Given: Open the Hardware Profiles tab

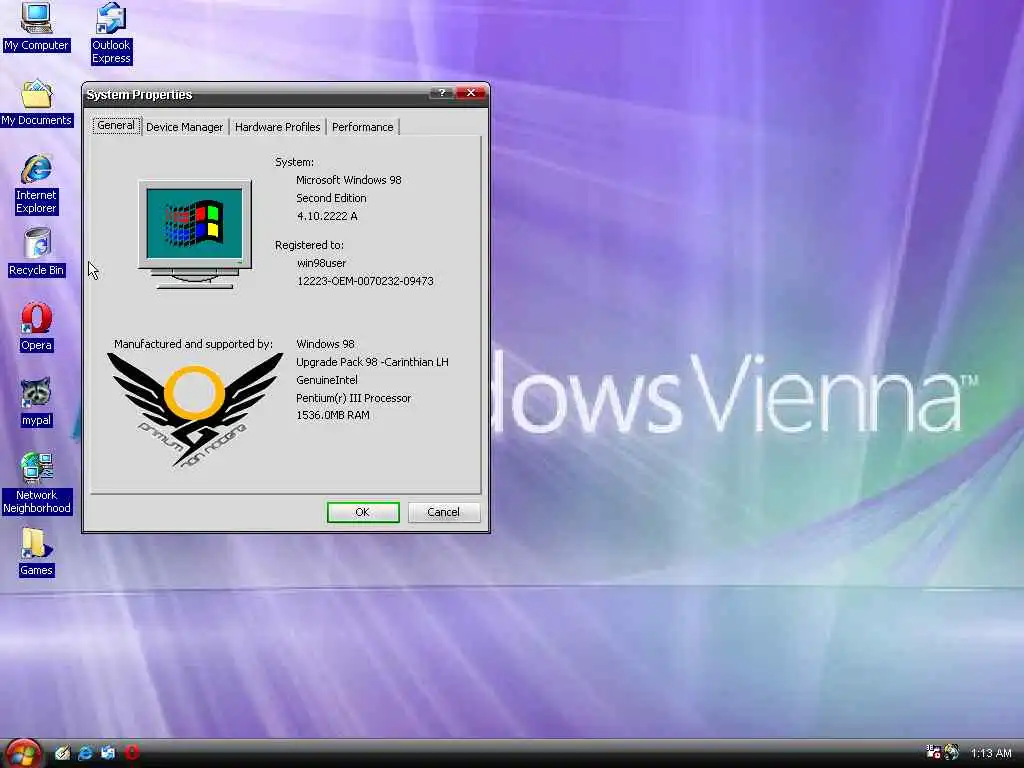Looking at the screenshot, I should (278, 127).
